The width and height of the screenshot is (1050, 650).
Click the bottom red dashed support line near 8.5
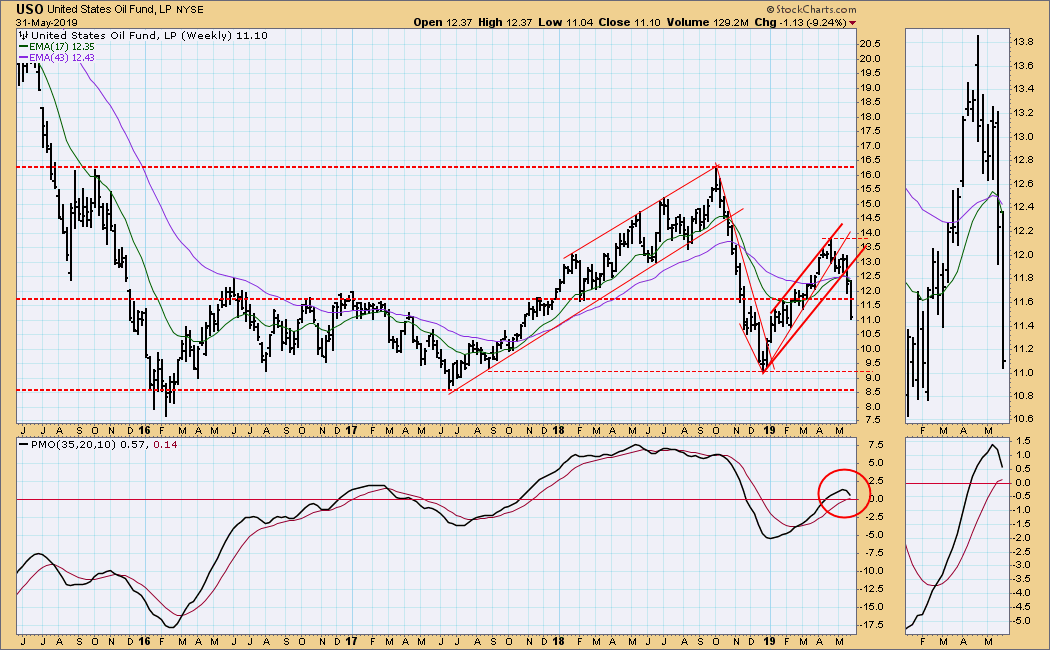click(x=300, y=390)
